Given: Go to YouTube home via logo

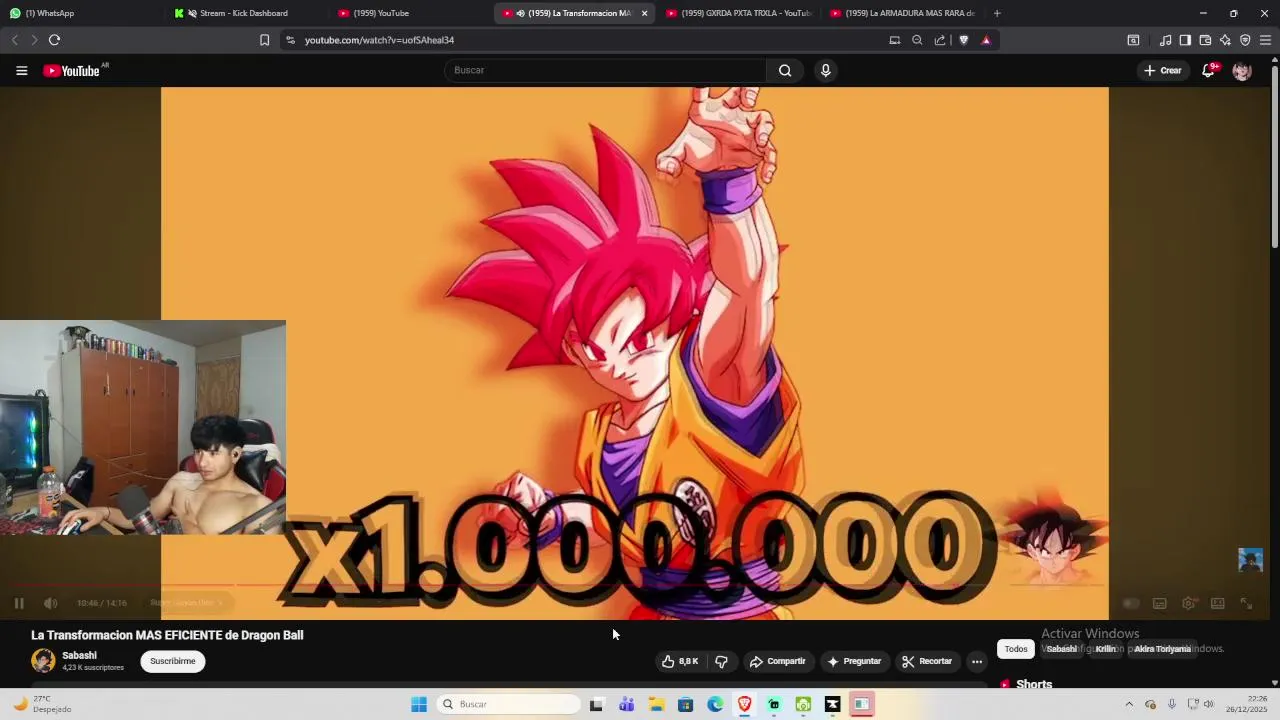Looking at the screenshot, I should point(72,71).
